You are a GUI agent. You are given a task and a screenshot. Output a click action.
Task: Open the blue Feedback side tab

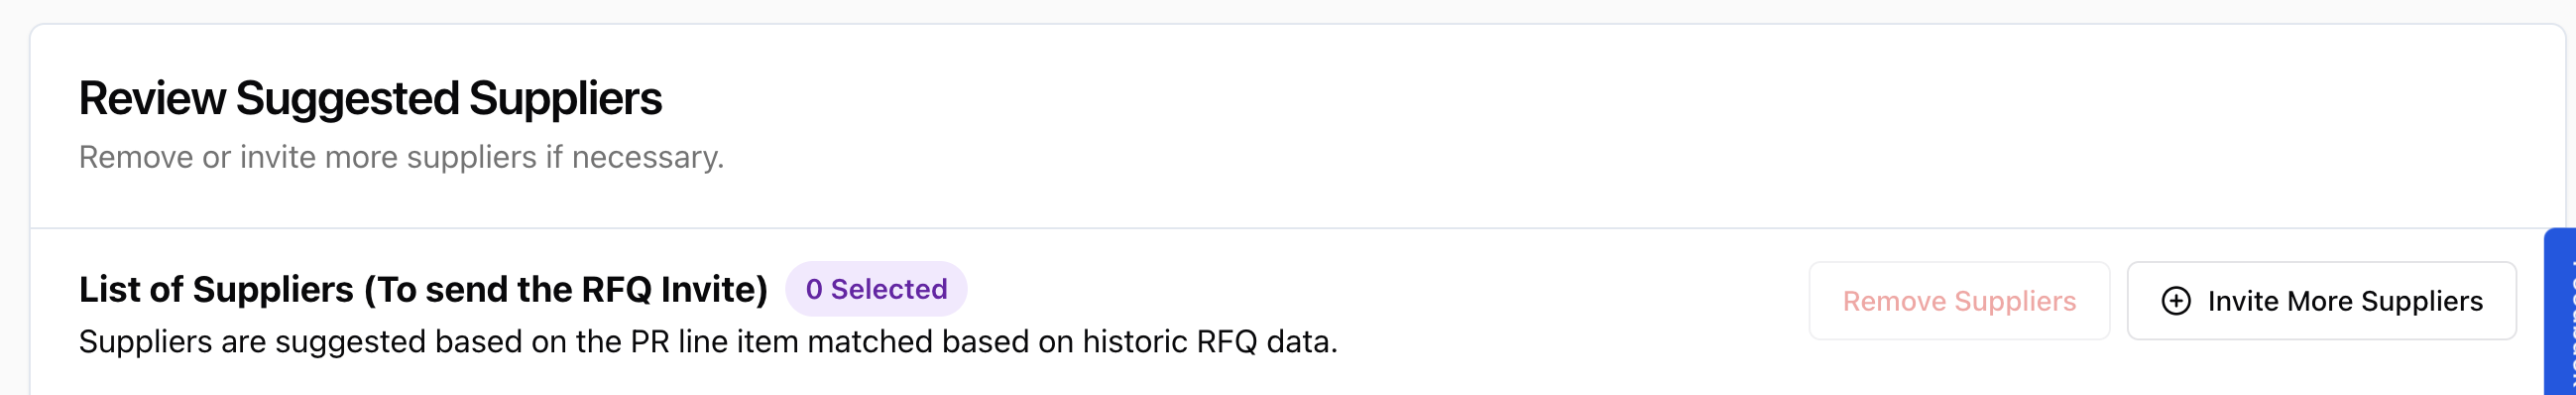click(x=2560, y=312)
